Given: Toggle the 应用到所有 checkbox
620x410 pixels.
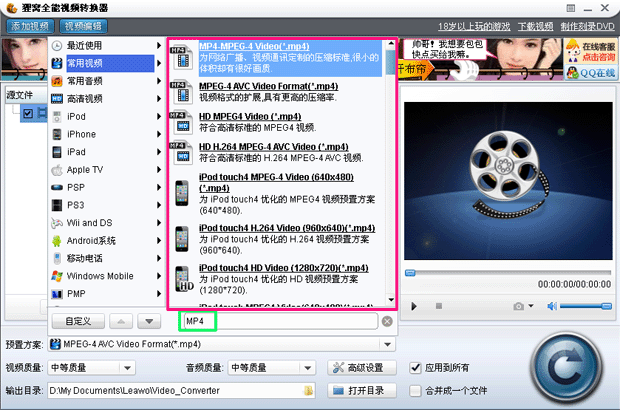Looking at the screenshot, I should pyautogui.click(x=415, y=368).
